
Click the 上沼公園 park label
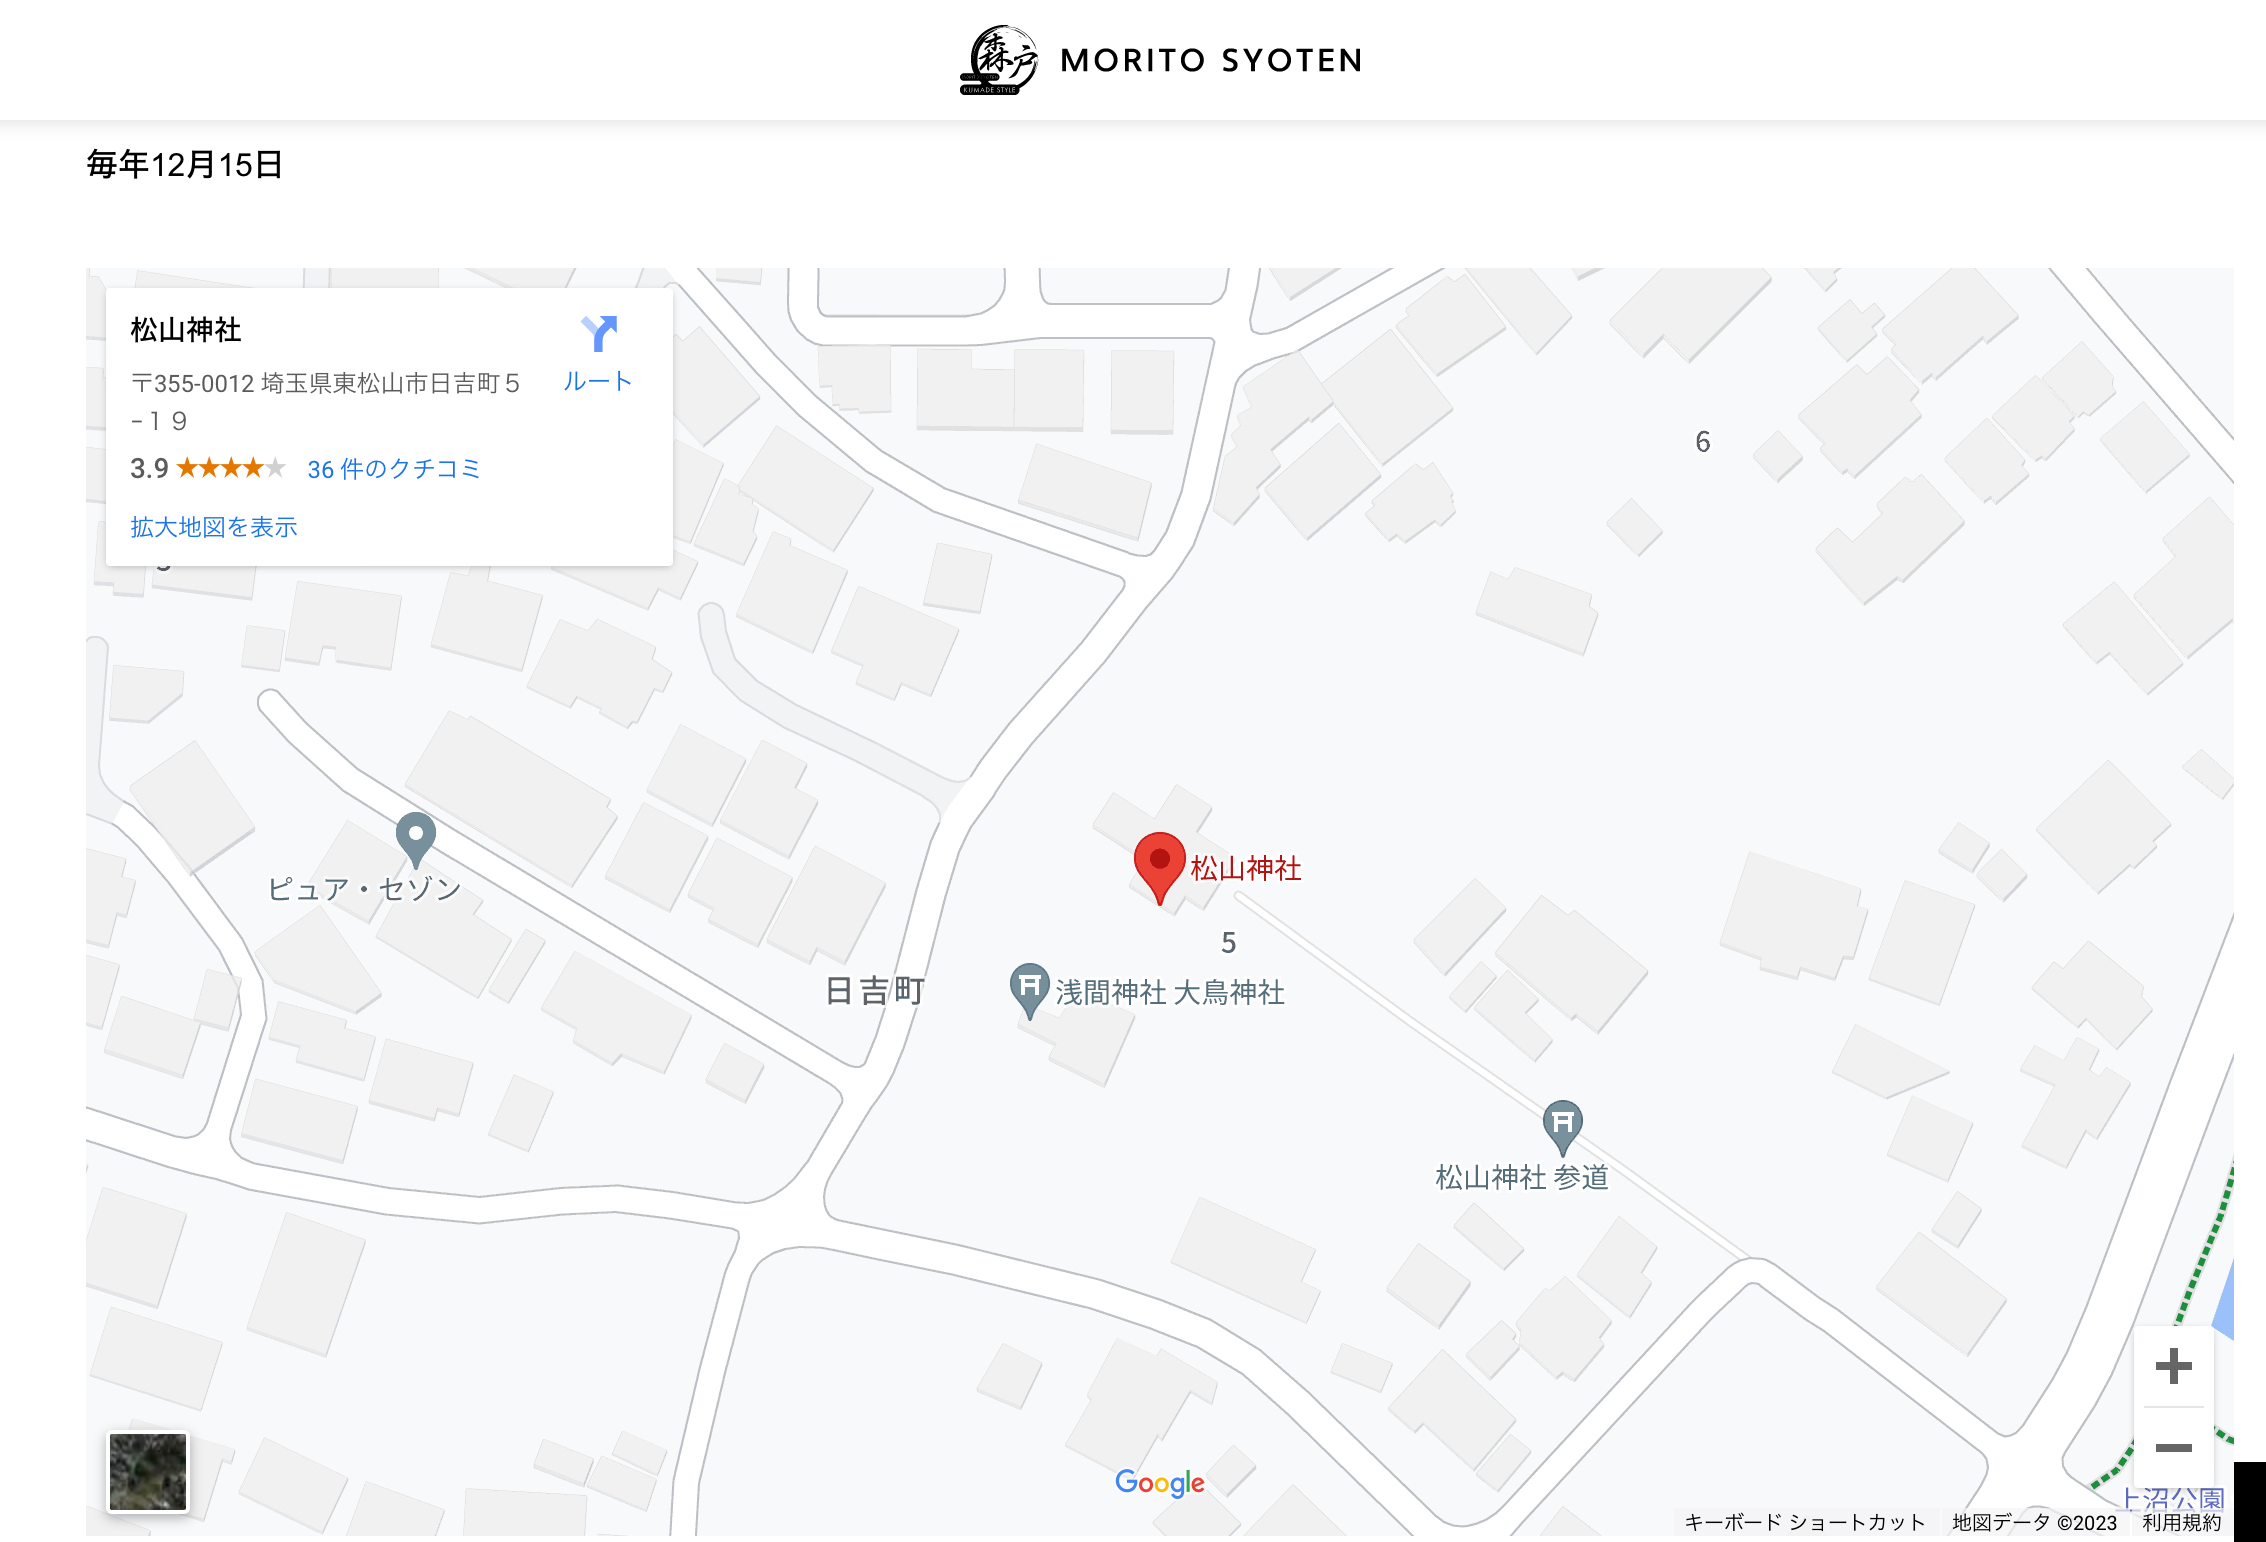pos(2174,1497)
